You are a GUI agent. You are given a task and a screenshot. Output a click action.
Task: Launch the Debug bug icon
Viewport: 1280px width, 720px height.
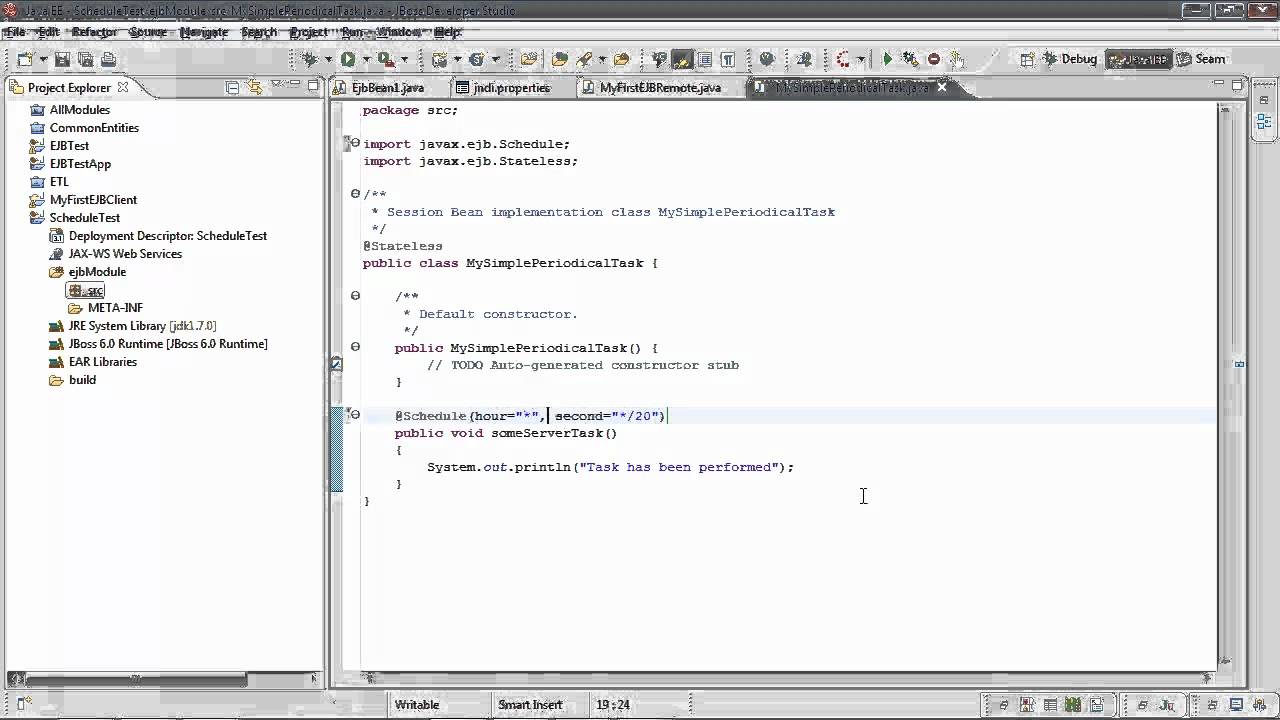click(x=310, y=60)
